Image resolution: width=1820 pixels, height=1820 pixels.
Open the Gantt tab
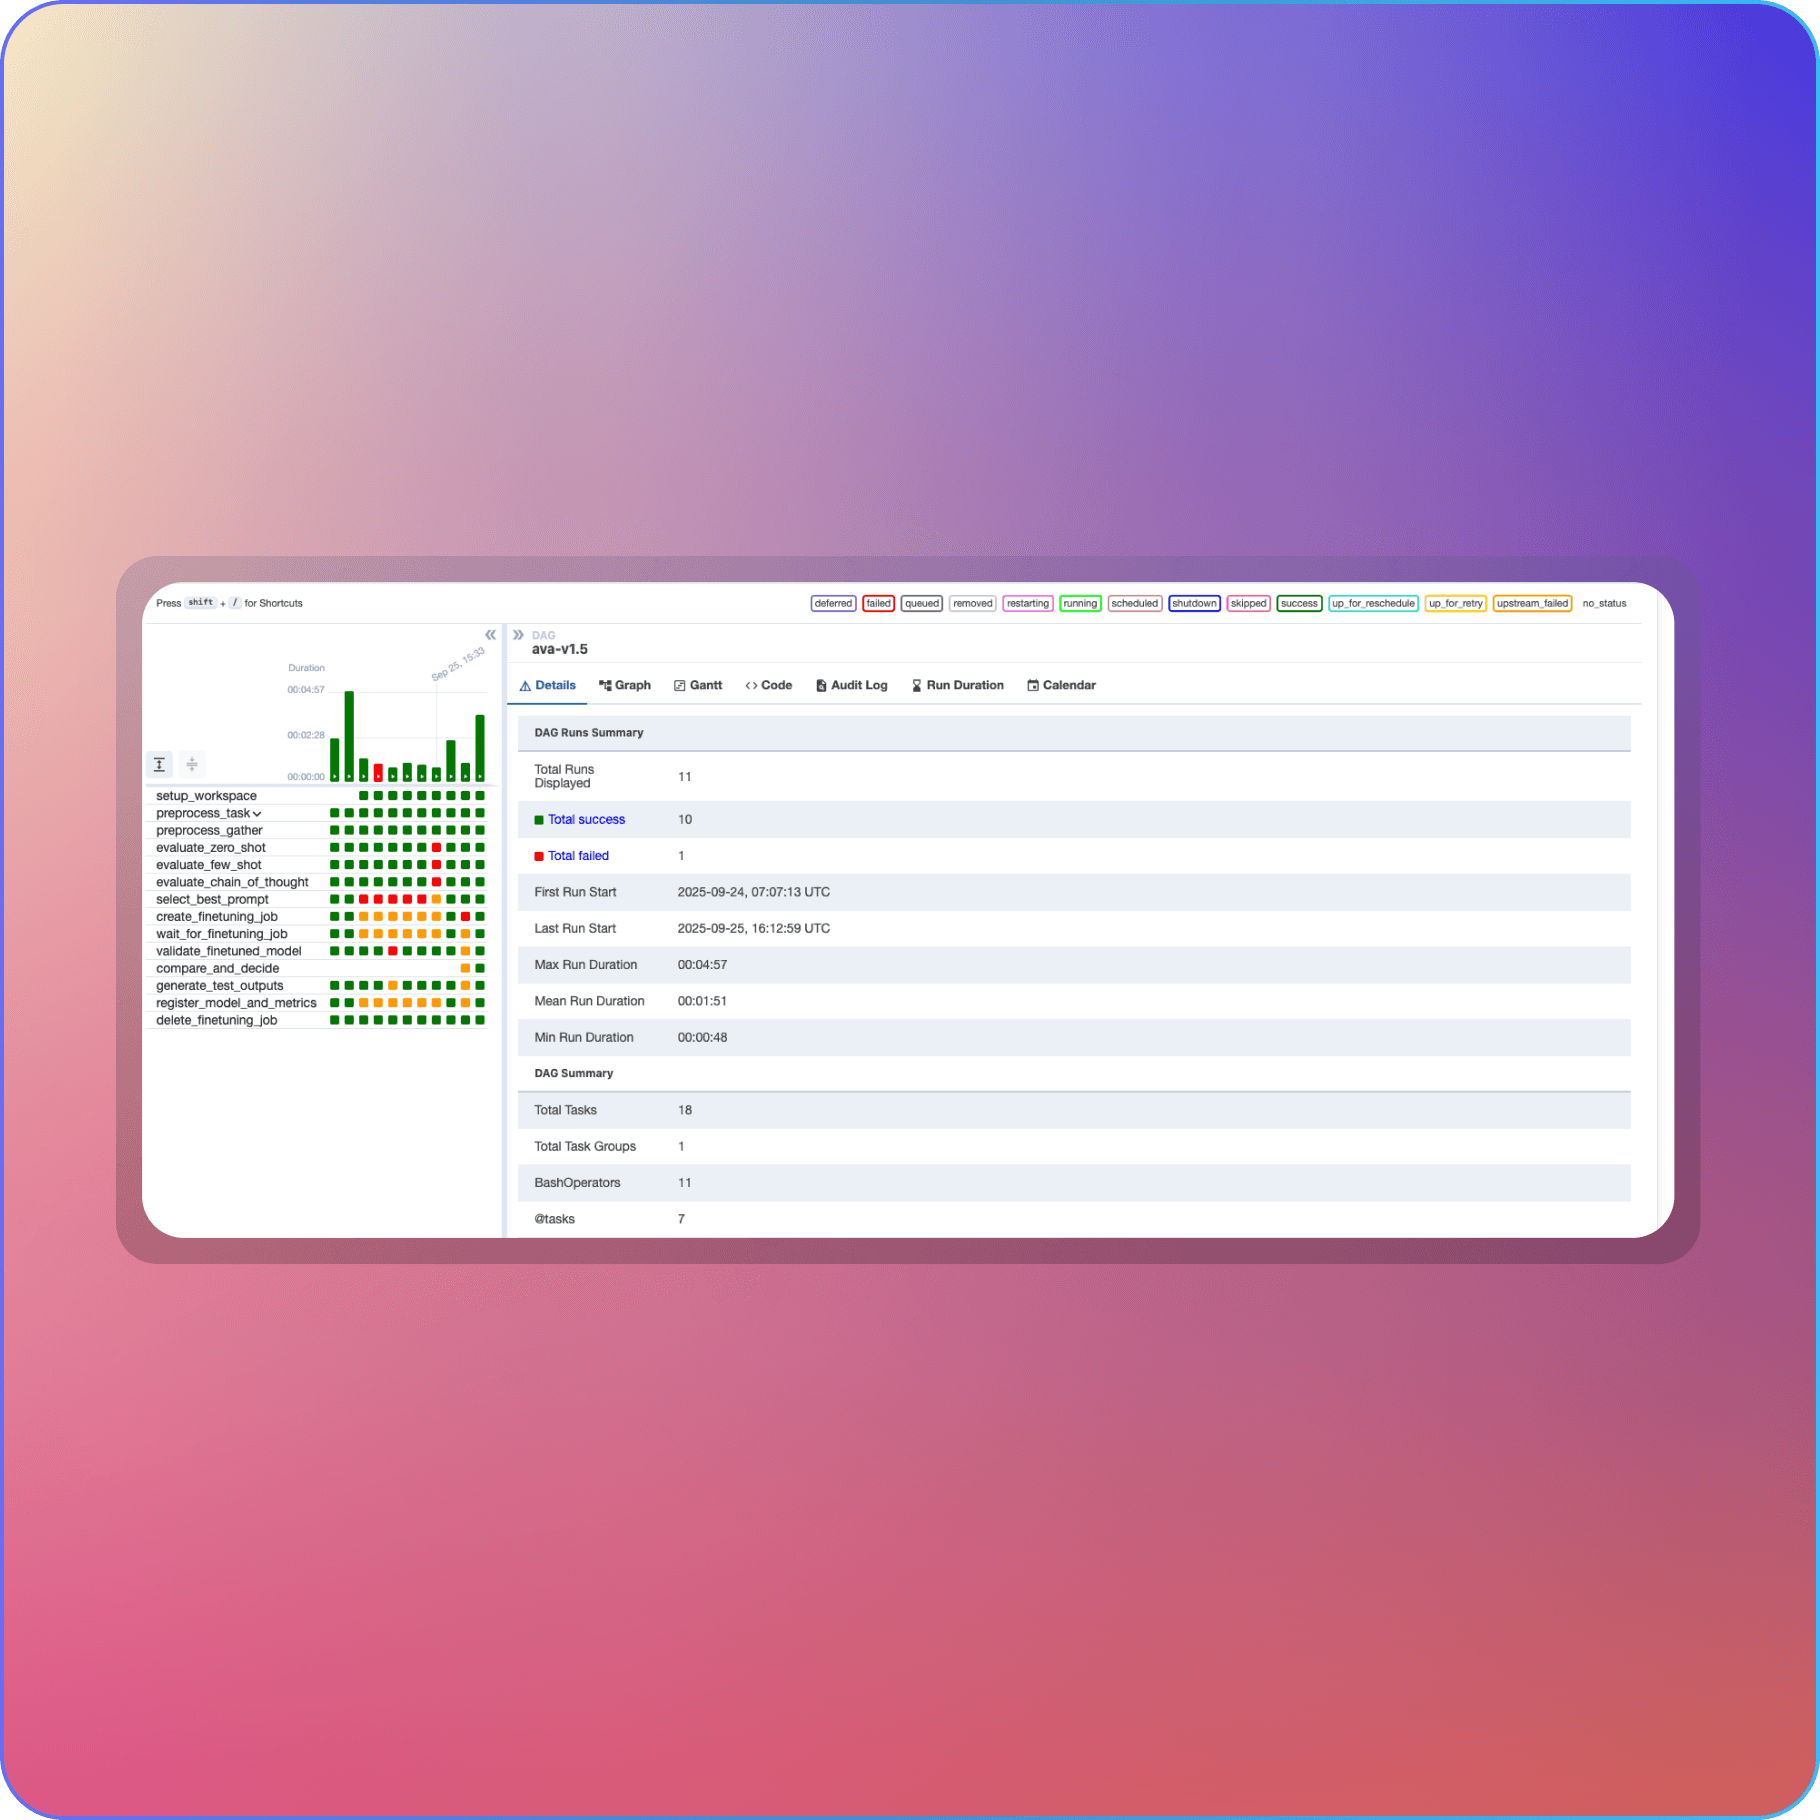point(698,685)
